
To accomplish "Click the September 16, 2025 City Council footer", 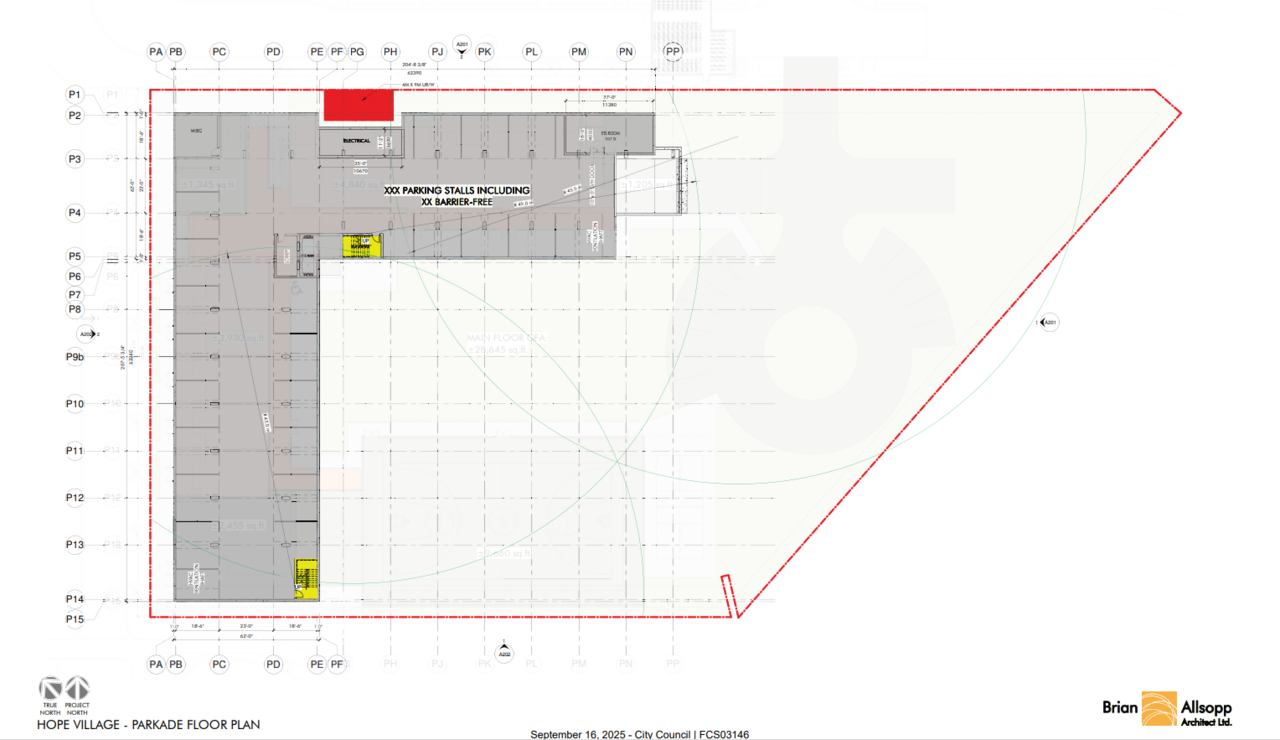I will pos(639,734).
